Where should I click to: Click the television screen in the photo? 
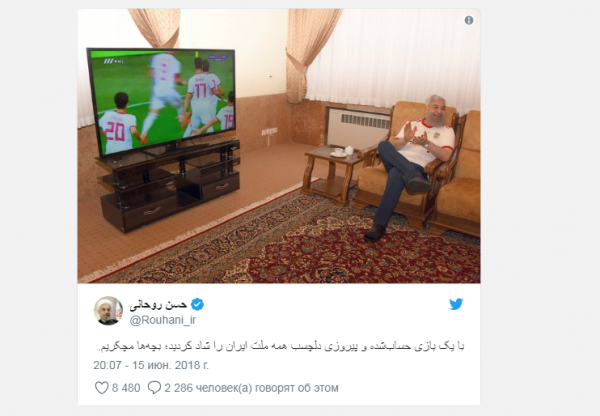click(161, 100)
